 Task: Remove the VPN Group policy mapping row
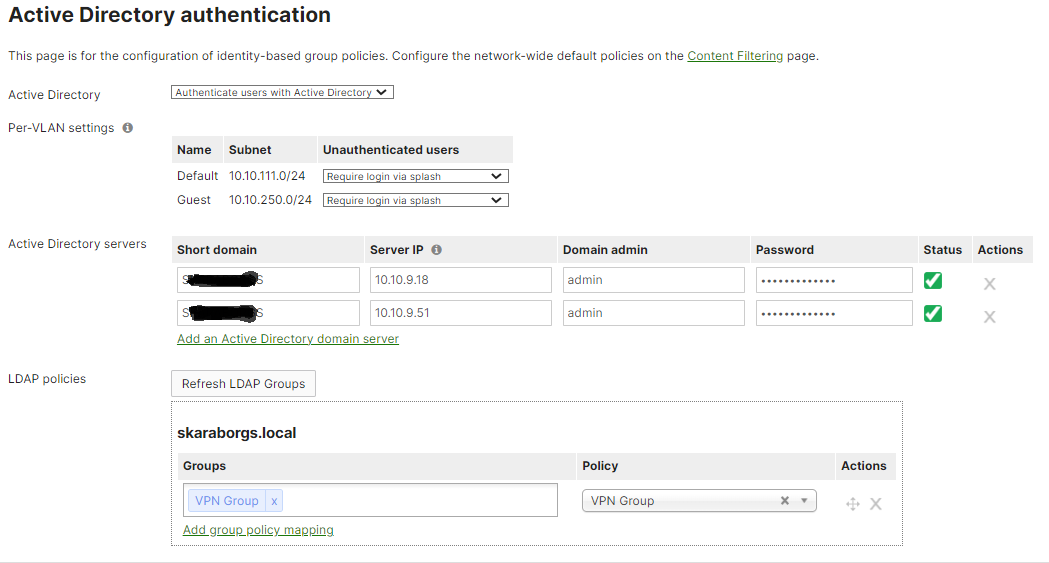tap(876, 504)
